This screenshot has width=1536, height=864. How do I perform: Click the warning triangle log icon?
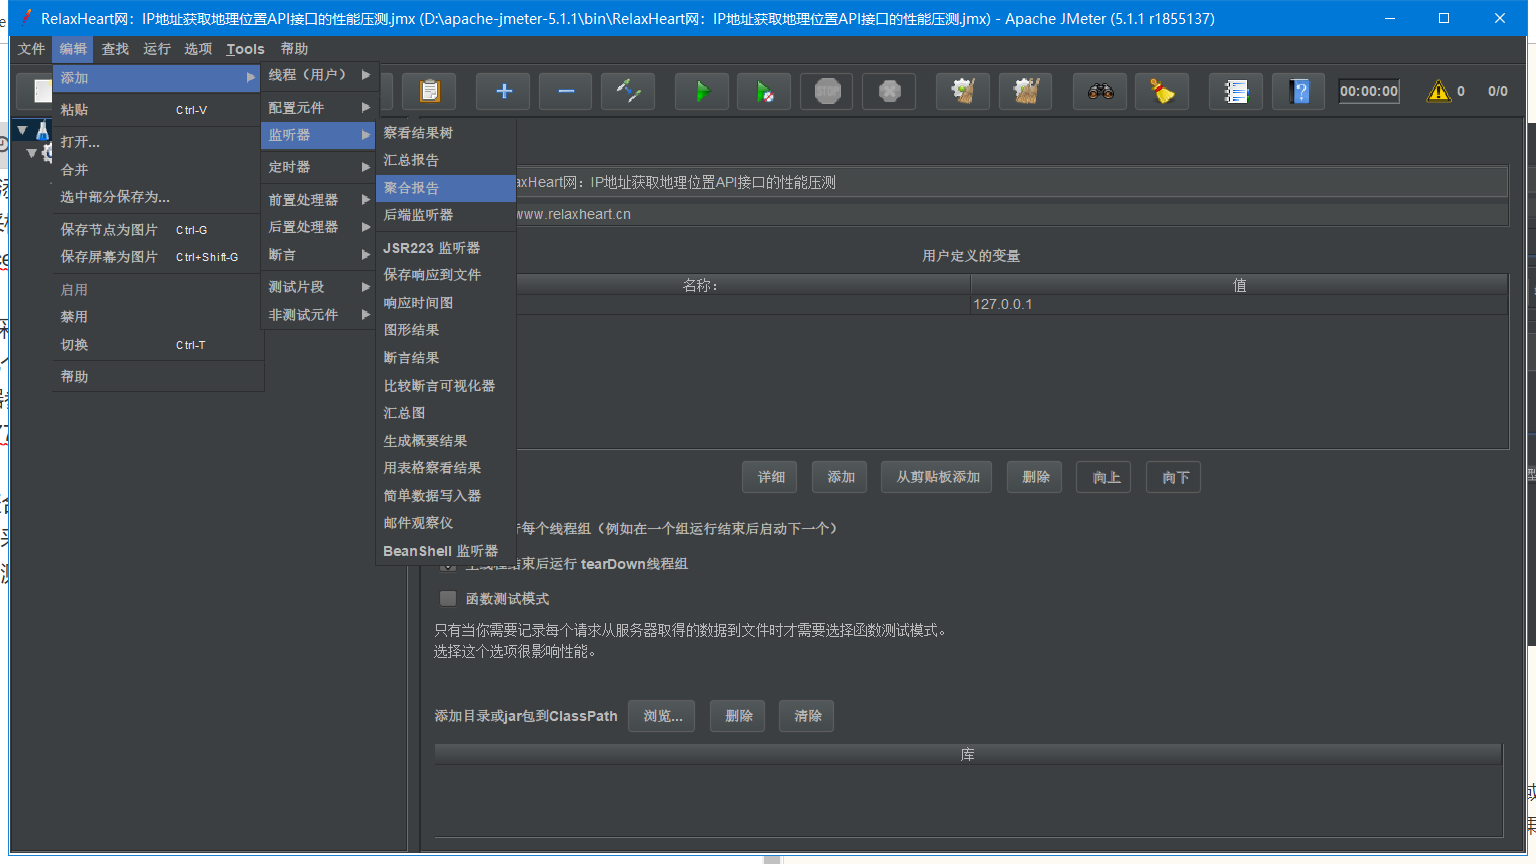click(1439, 91)
